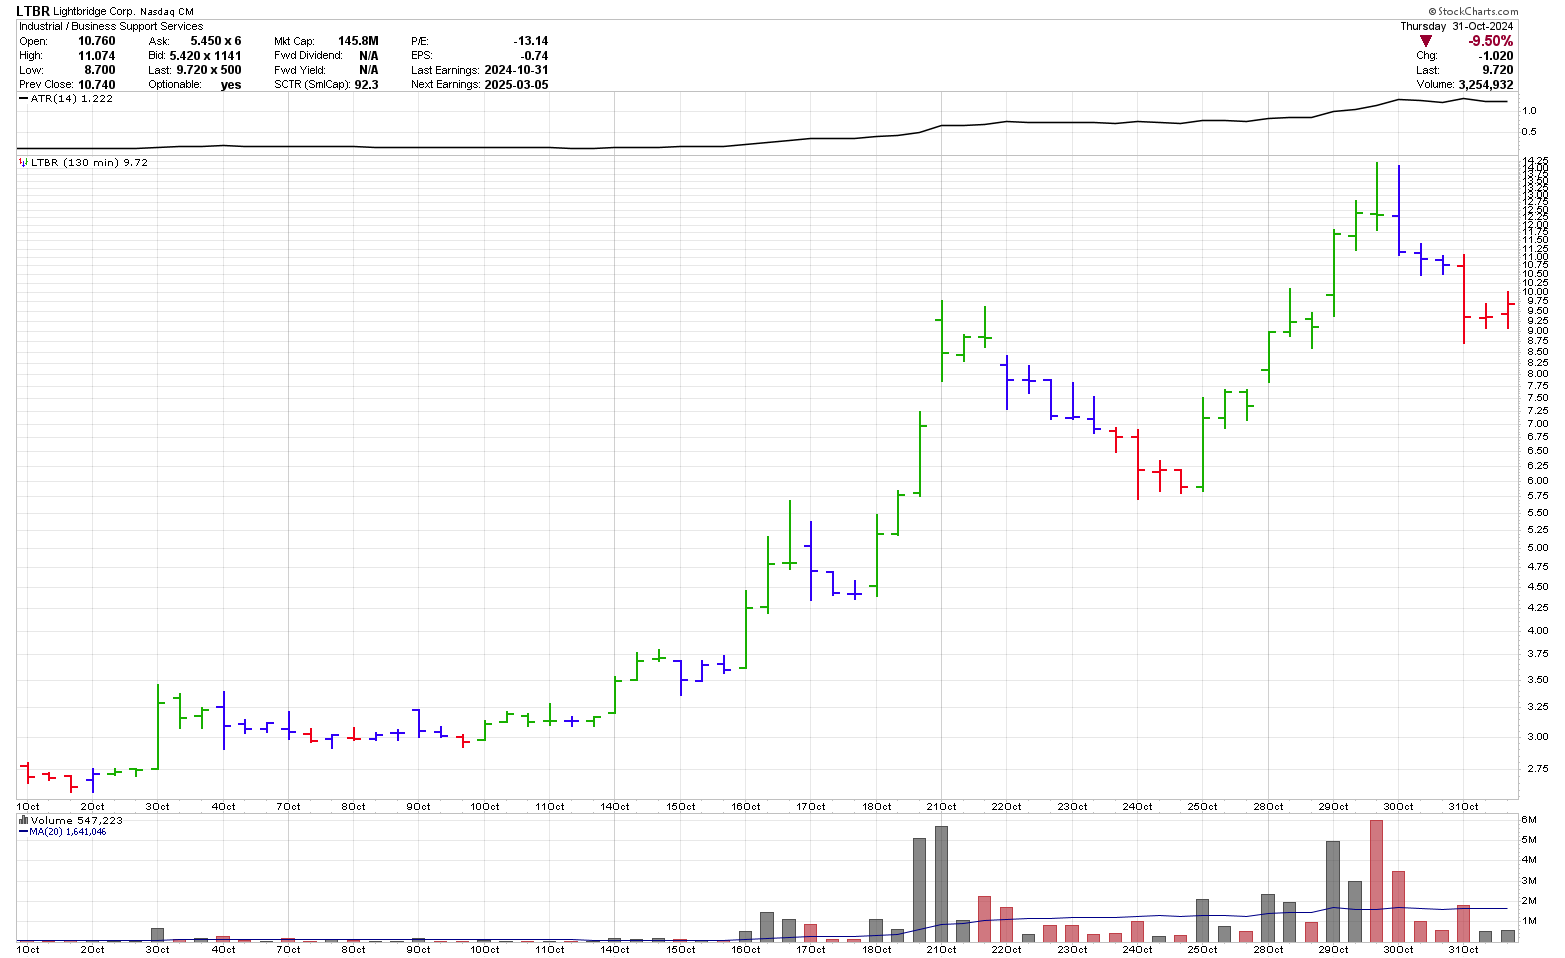The height and width of the screenshot is (958, 1565).
Task: Click the LTBR (130 min) 9.72 legend
Action: pos(89,162)
